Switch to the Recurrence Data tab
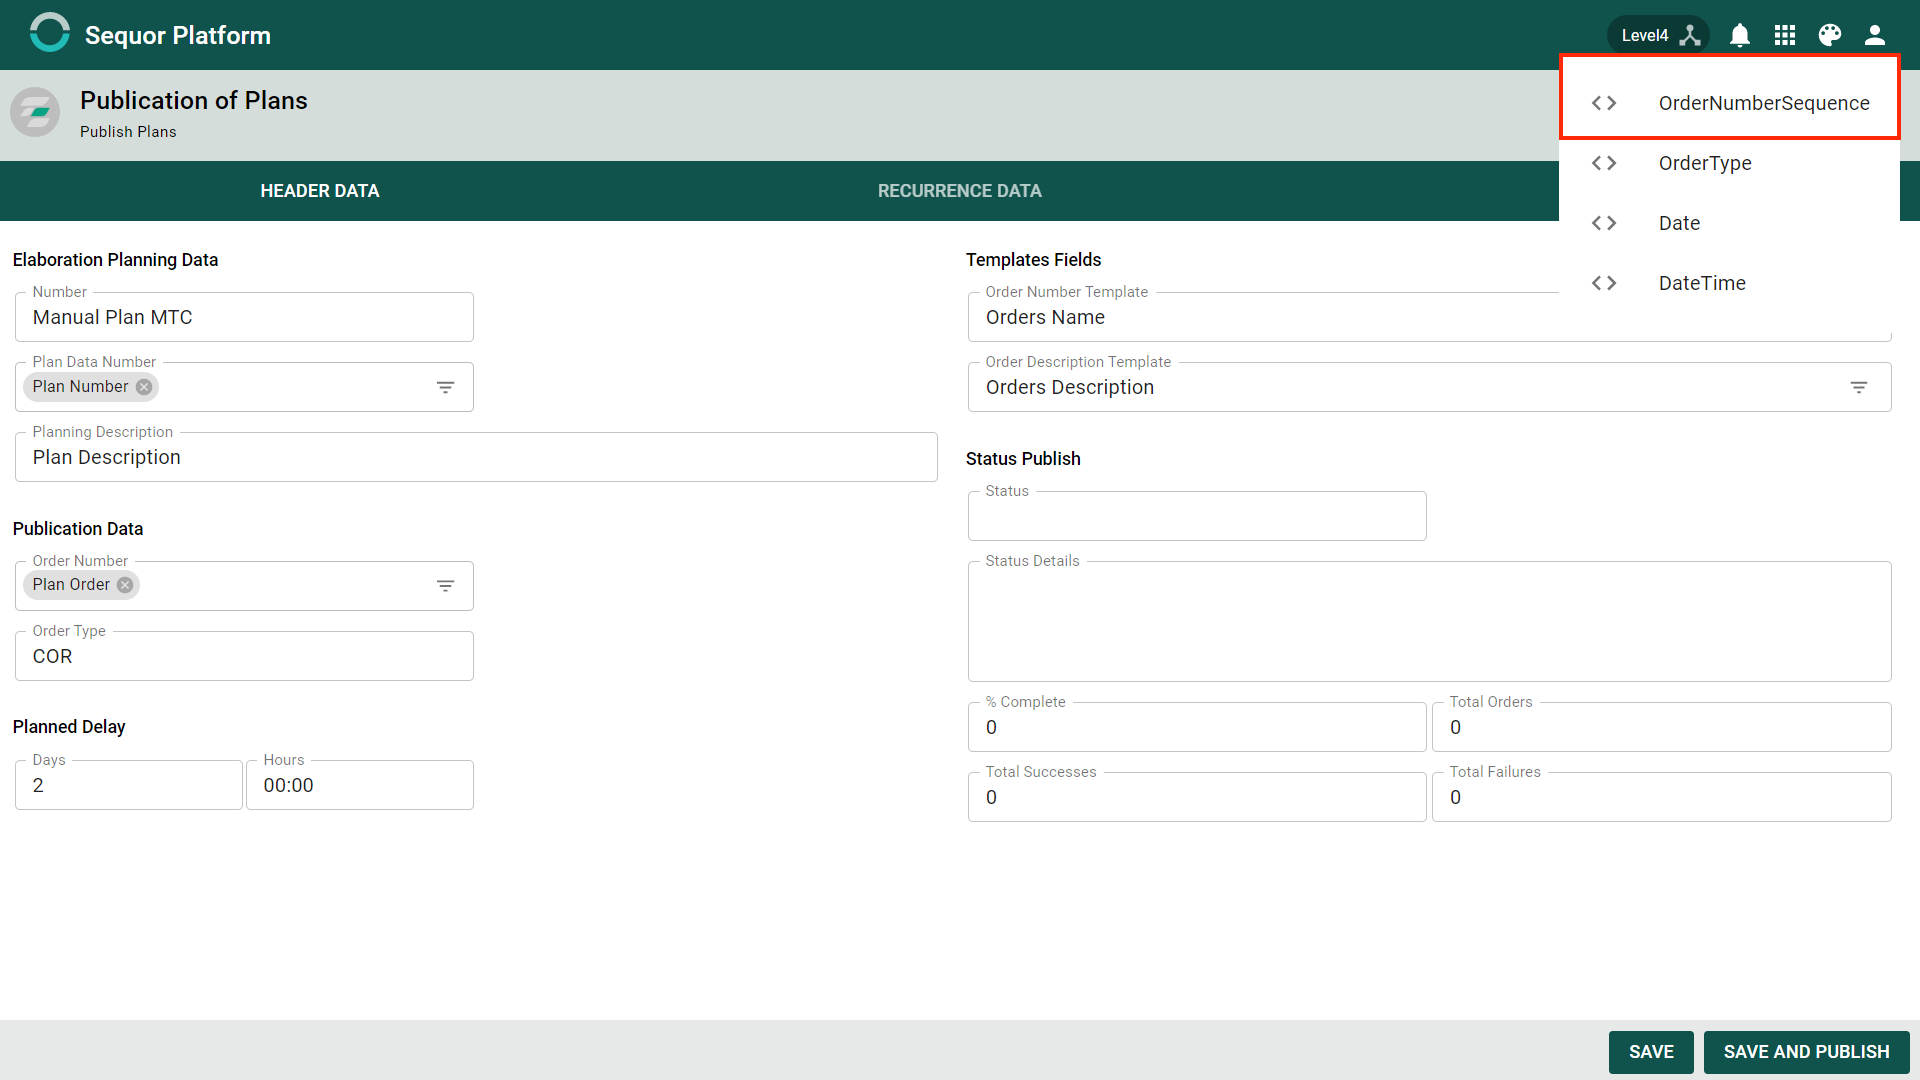This screenshot has width=1920, height=1080. click(x=960, y=191)
